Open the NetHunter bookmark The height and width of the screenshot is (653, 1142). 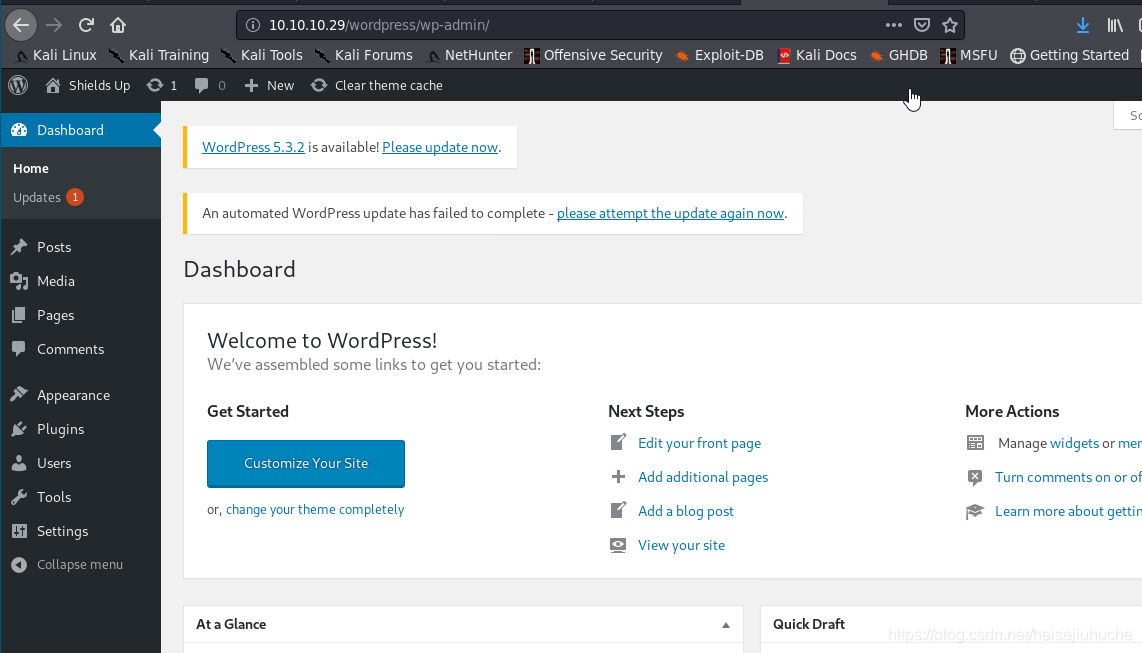[470, 55]
